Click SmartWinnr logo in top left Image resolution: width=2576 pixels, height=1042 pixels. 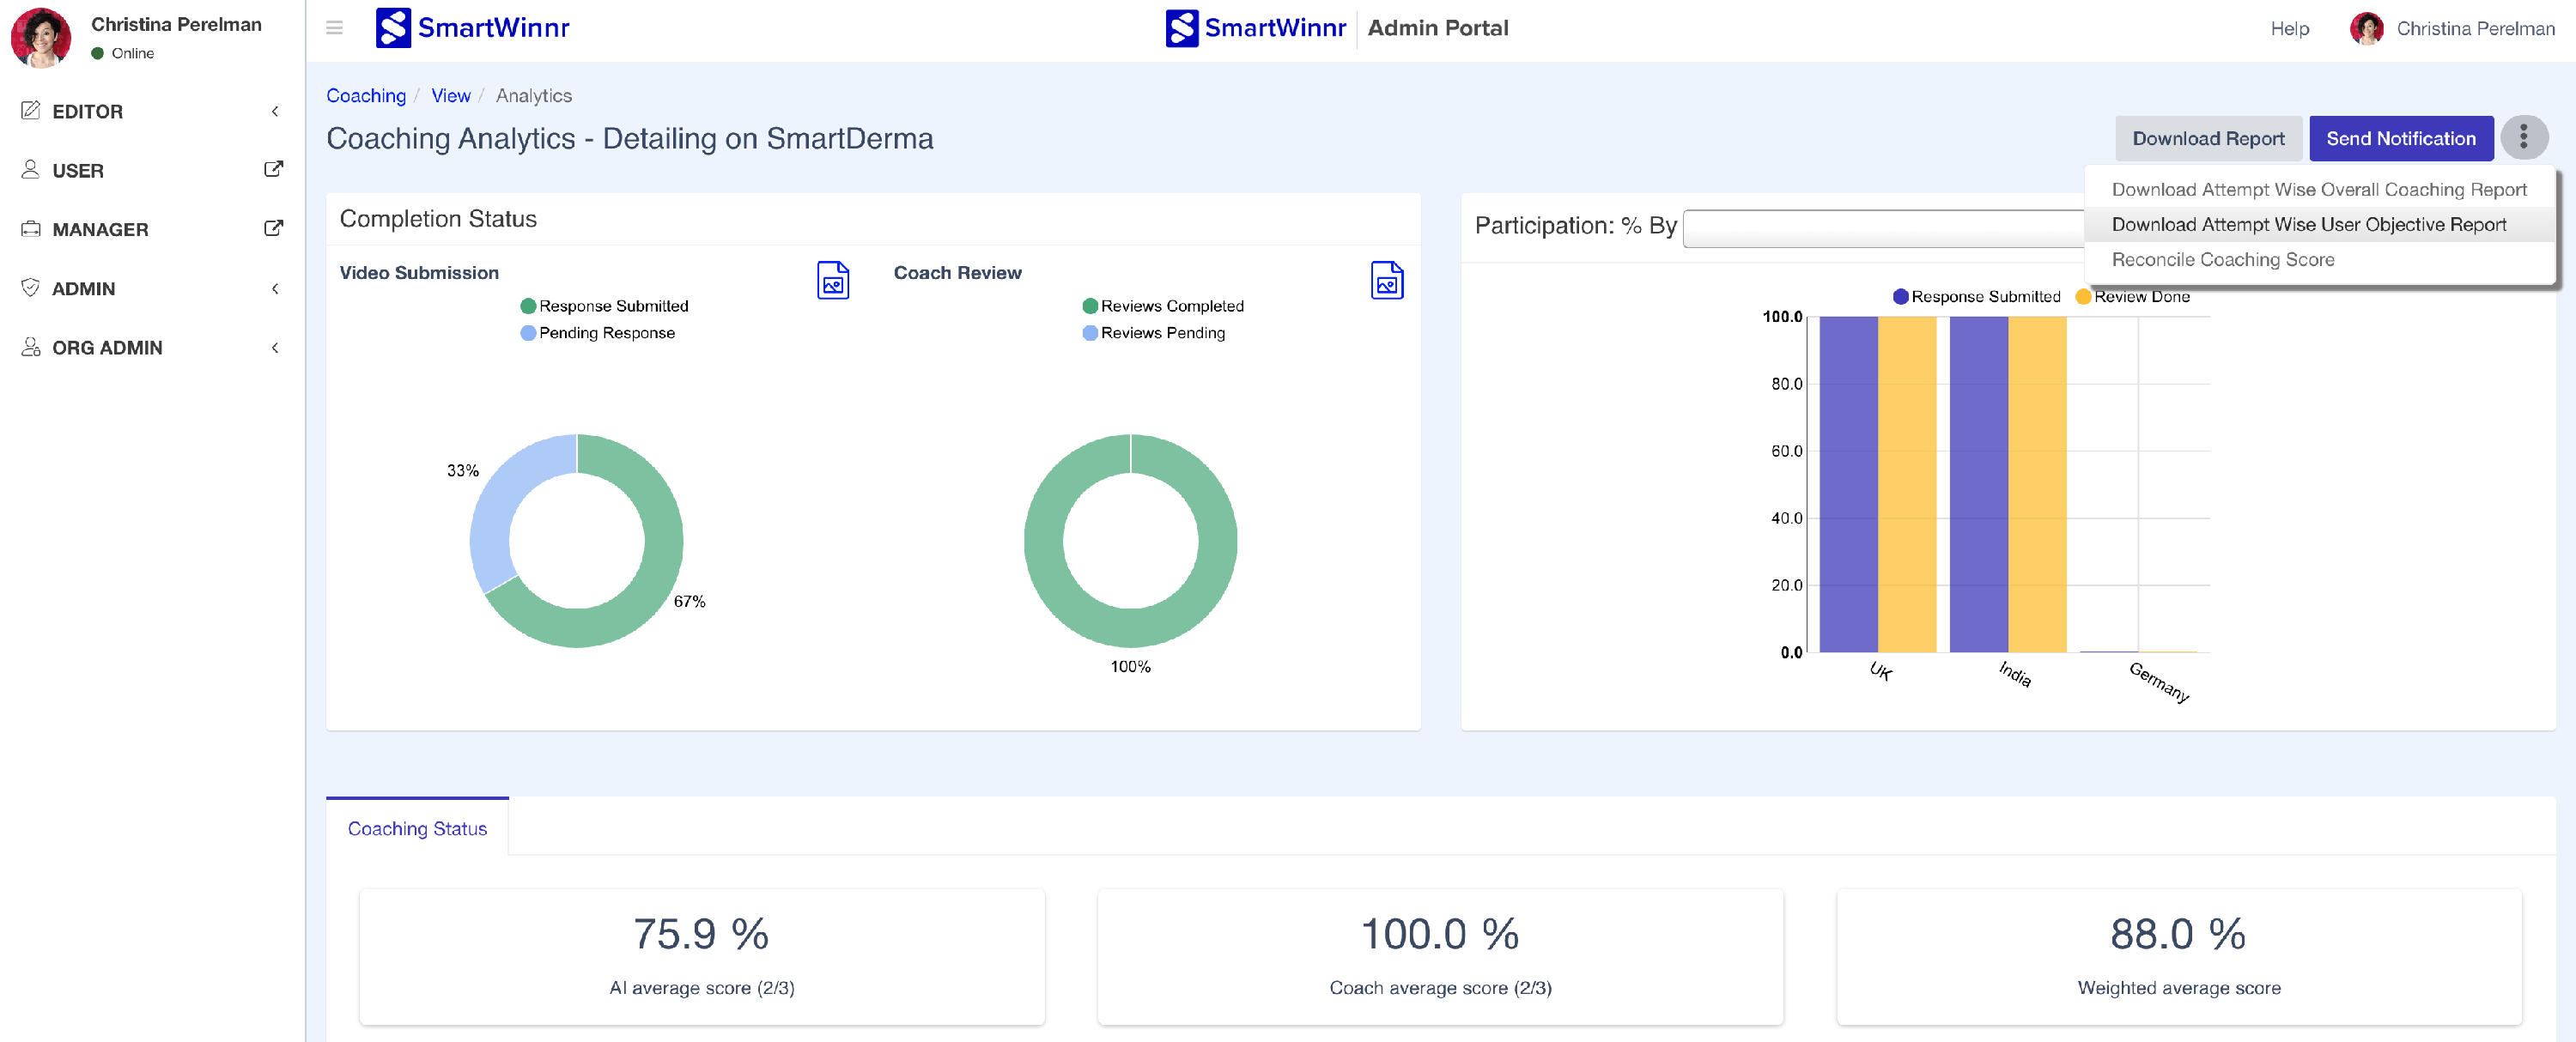point(472,28)
